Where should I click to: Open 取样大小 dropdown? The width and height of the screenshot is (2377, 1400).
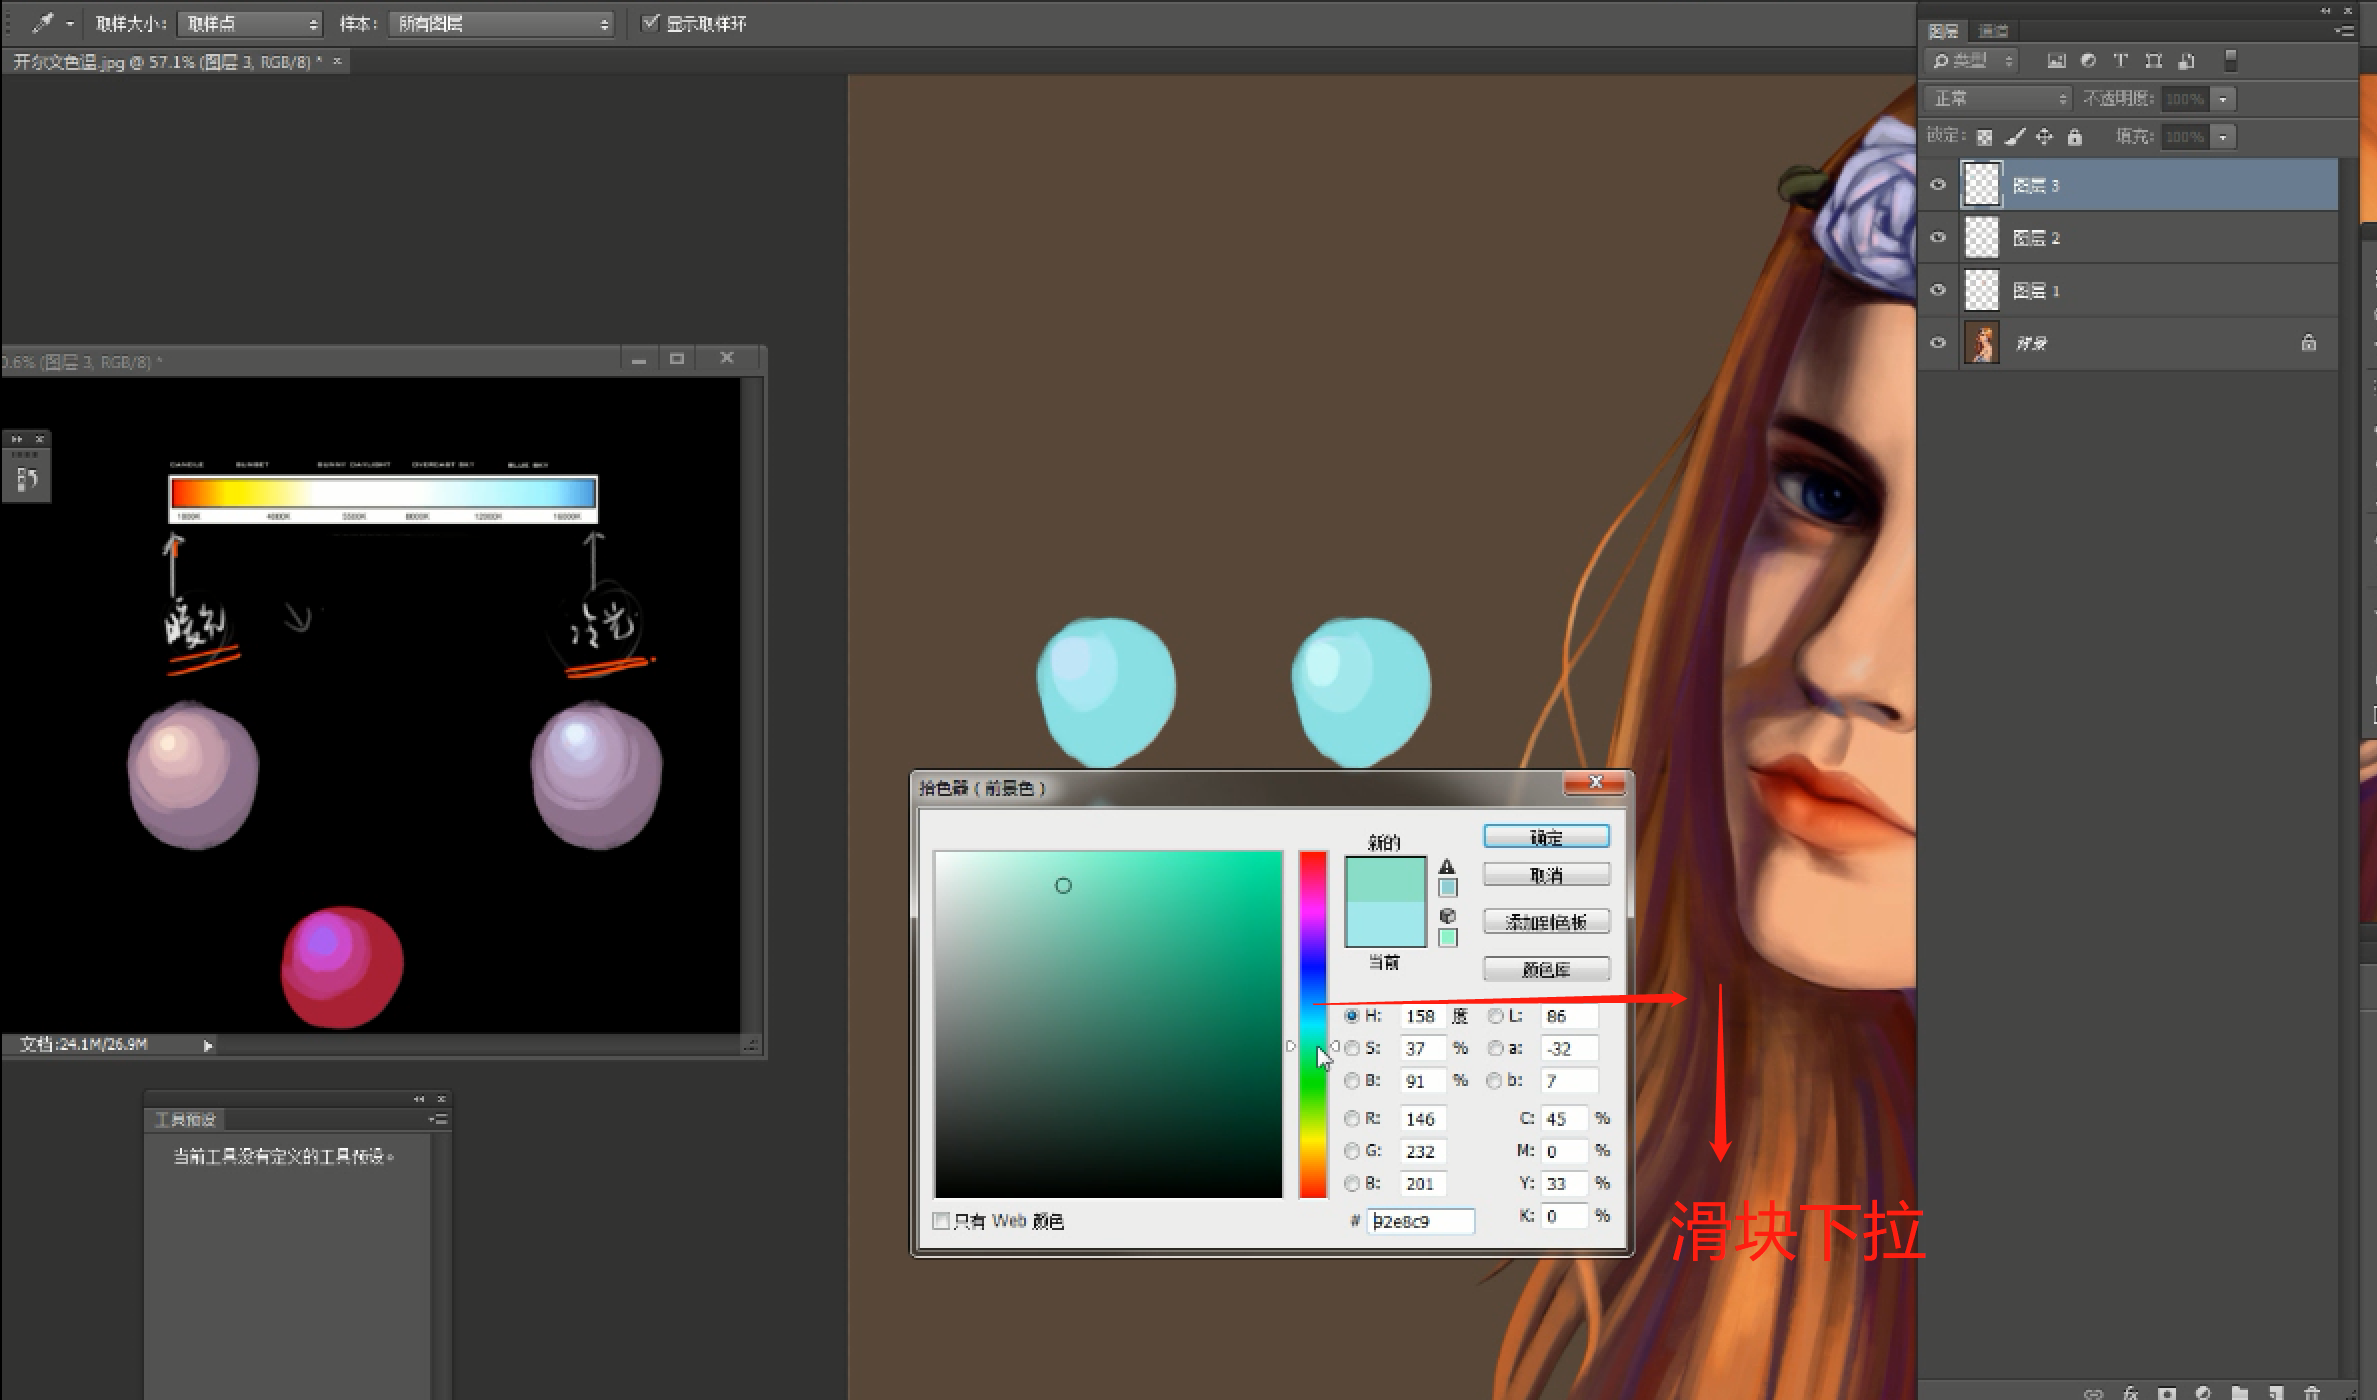249,24
